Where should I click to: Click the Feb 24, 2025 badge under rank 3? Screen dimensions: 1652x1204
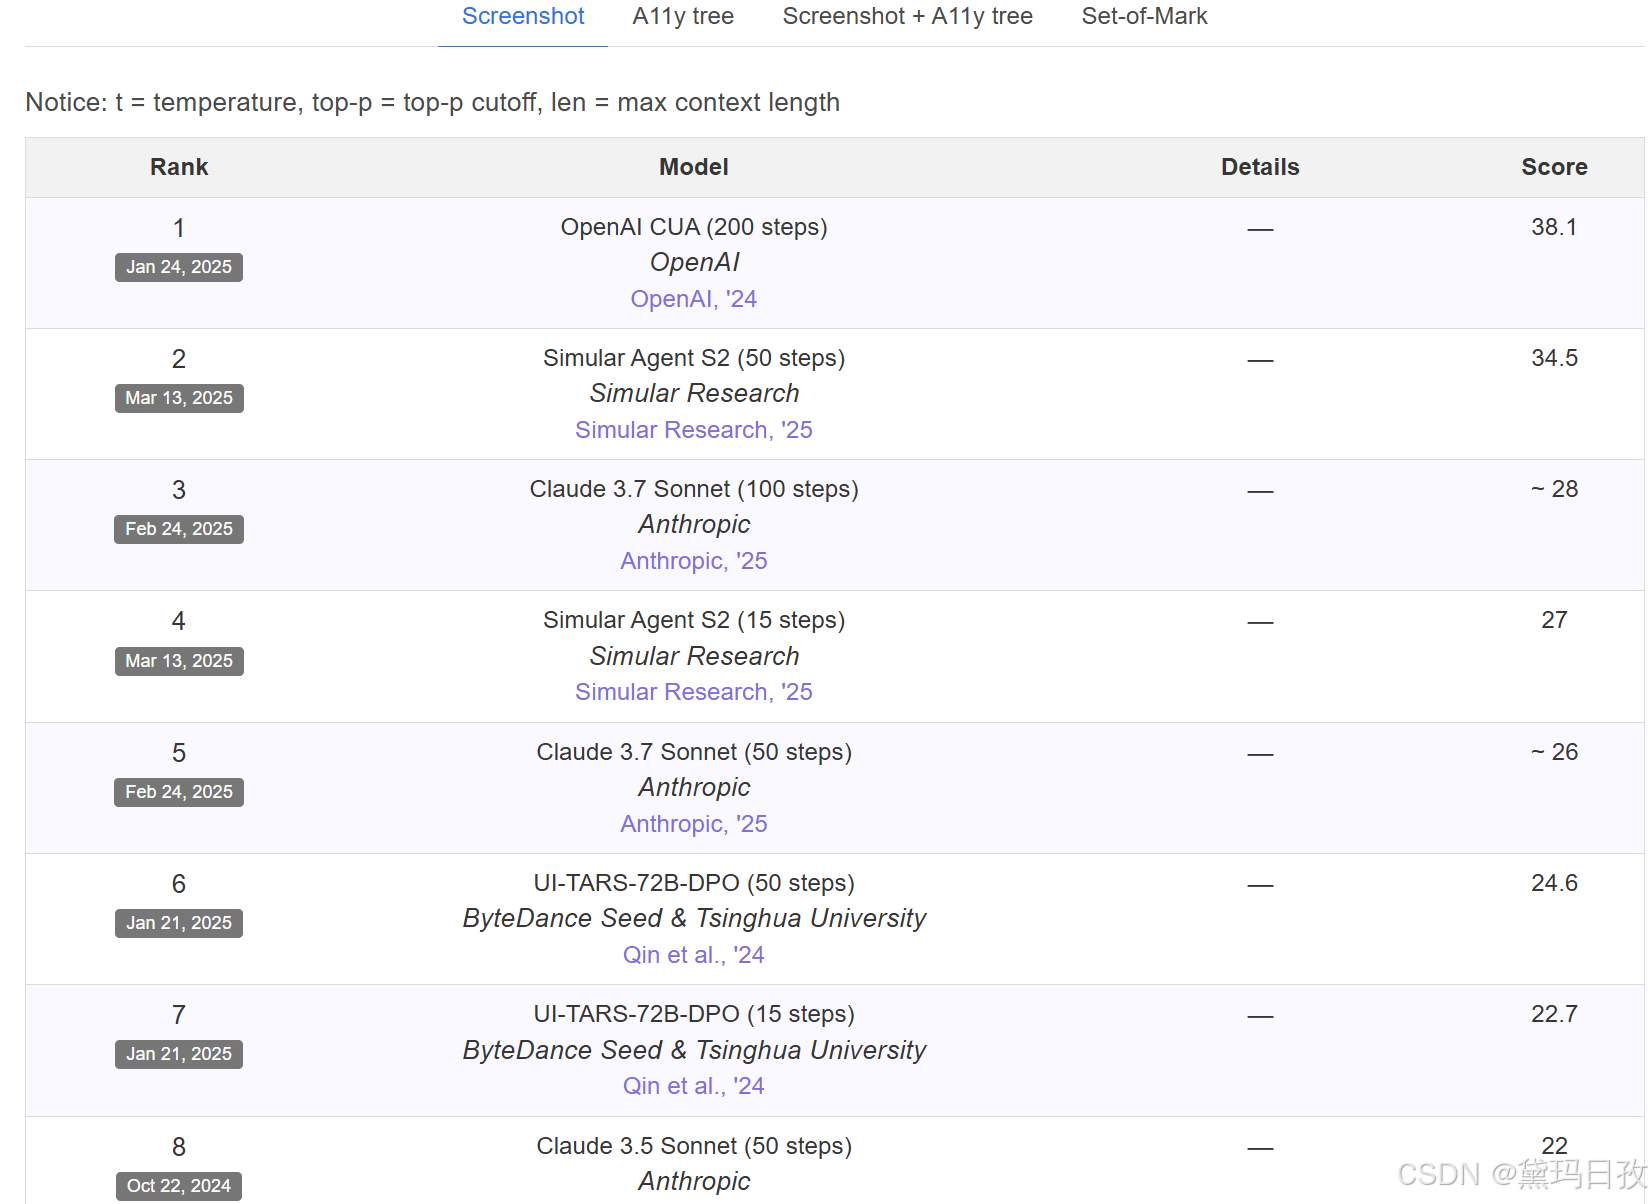179,529
